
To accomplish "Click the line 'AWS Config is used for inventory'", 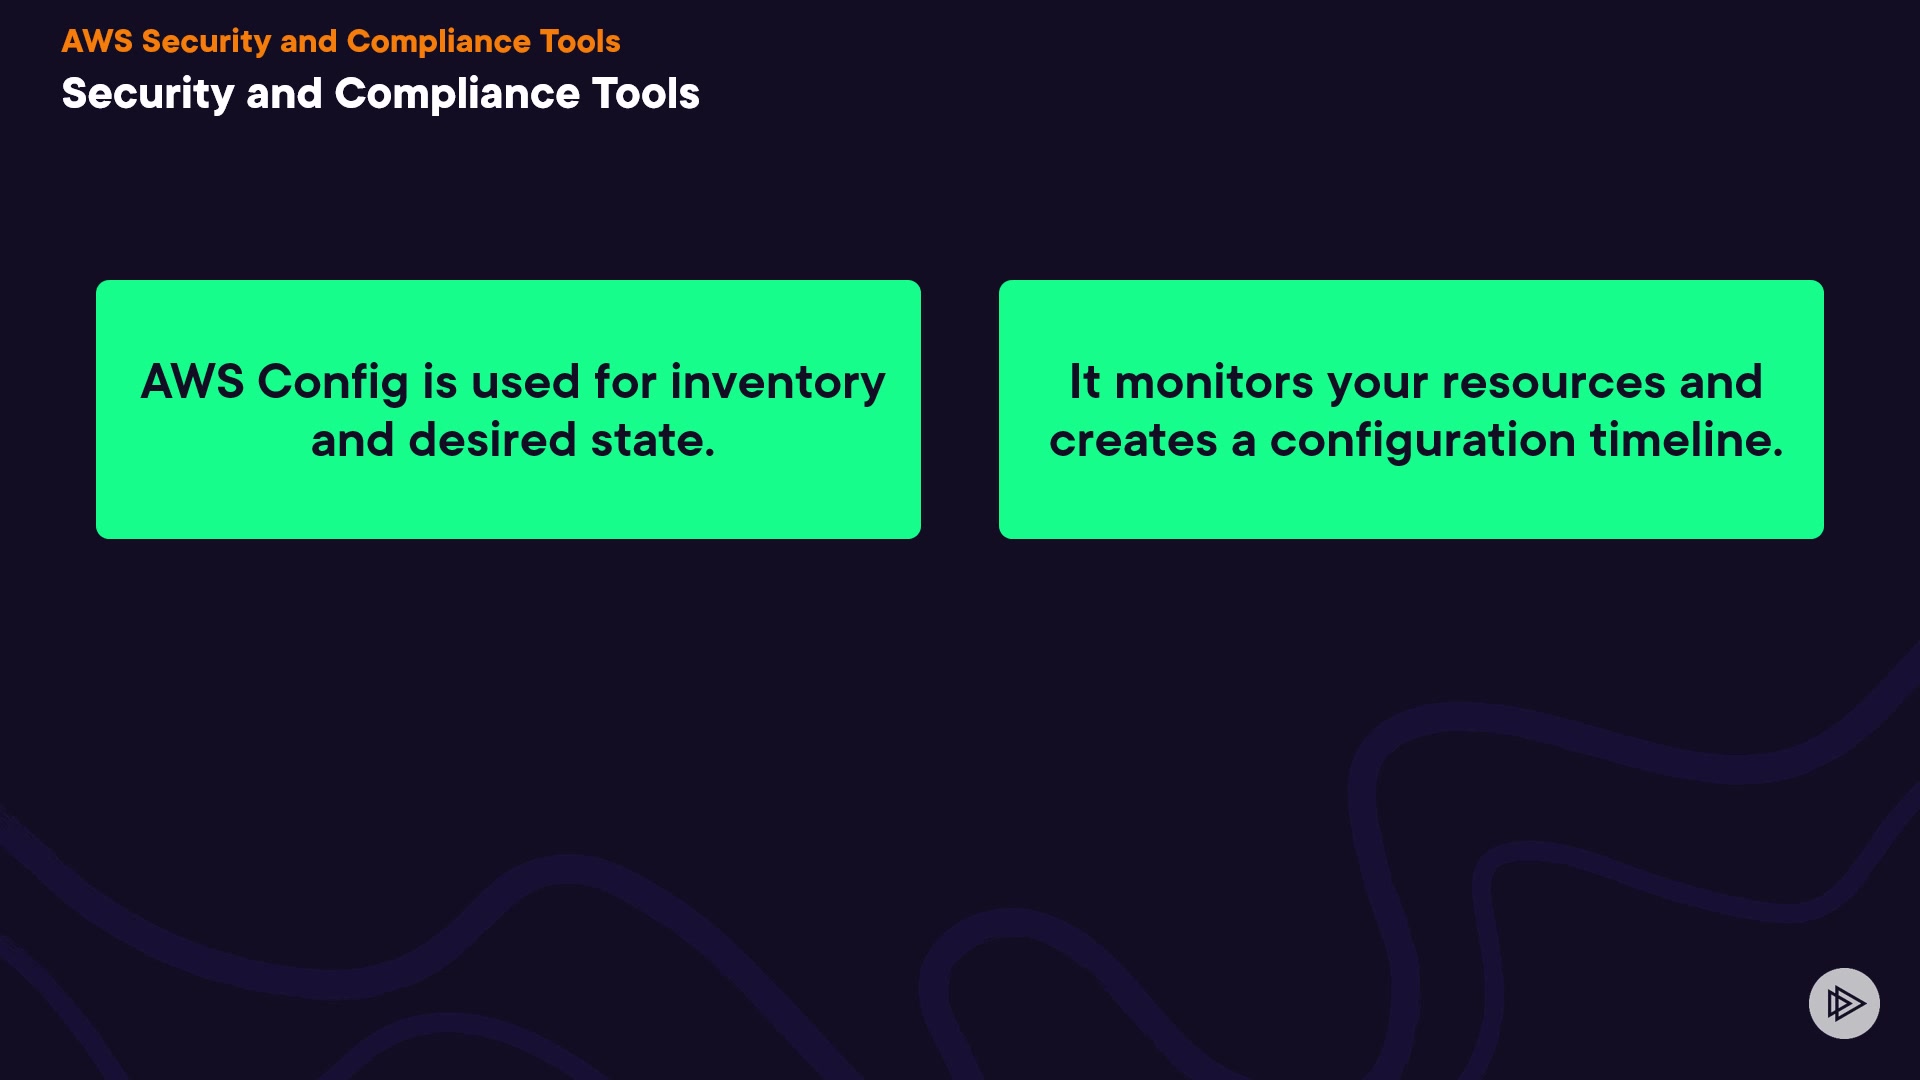I will [512, 382].
